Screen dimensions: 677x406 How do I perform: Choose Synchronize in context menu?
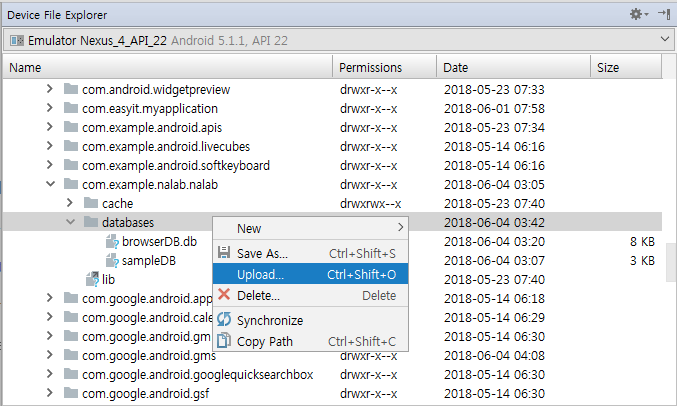coord(310,320)
